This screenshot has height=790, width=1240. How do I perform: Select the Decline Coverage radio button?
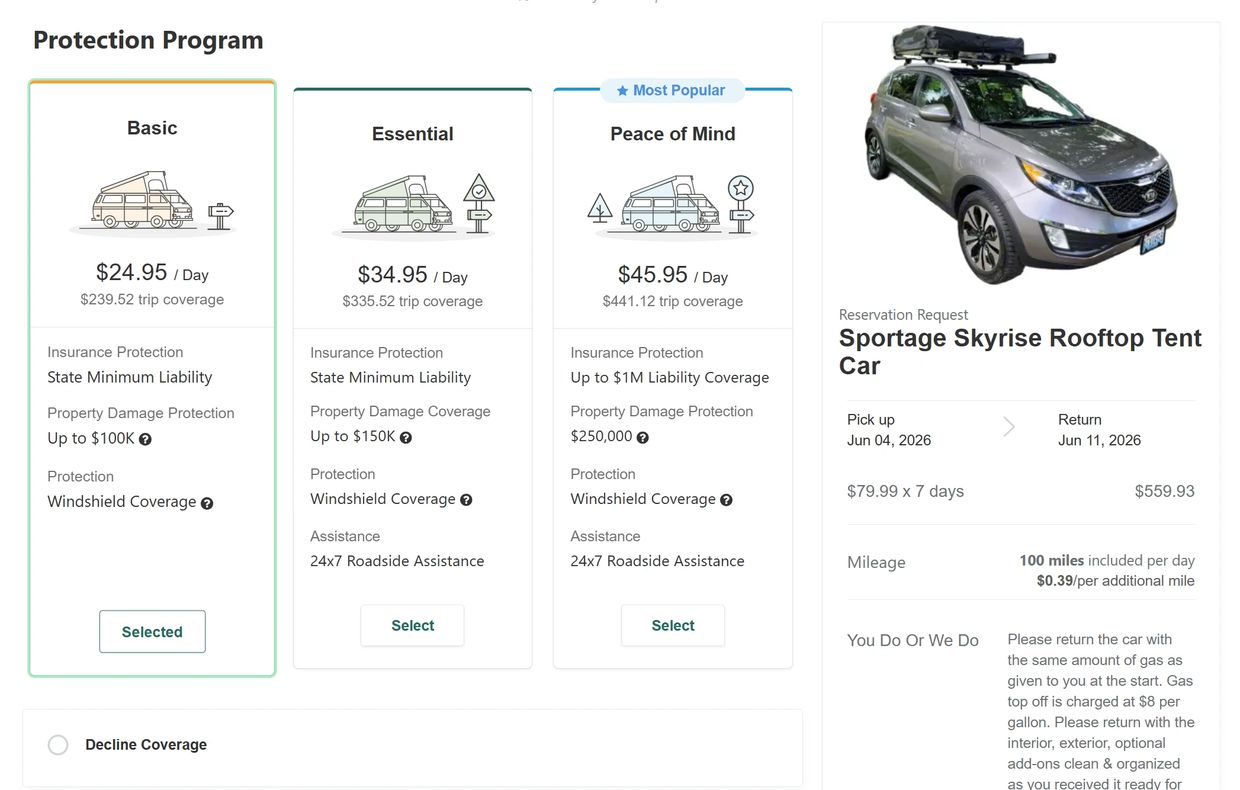pyautogui.click(x=58, y=744)
